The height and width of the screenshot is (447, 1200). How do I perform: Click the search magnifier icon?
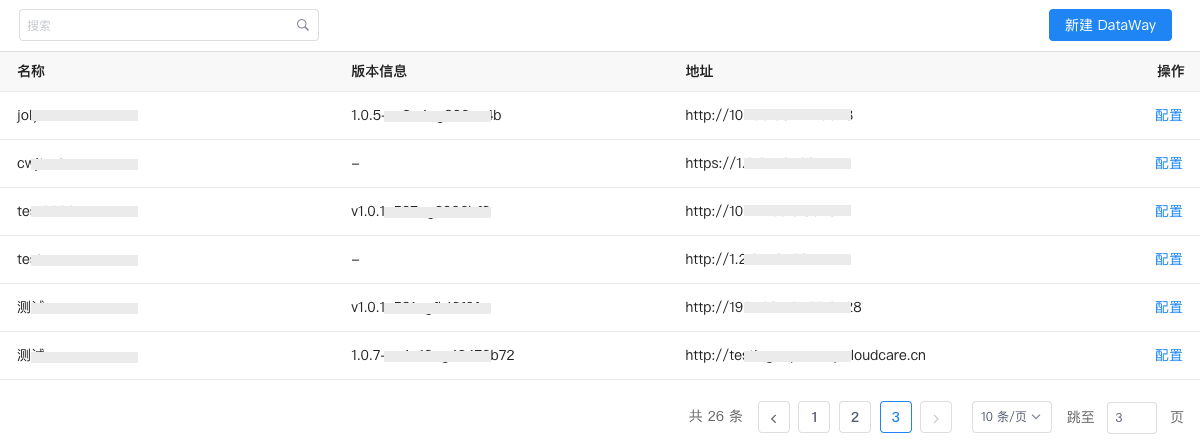pyautogui.click(x=303, y=25)
